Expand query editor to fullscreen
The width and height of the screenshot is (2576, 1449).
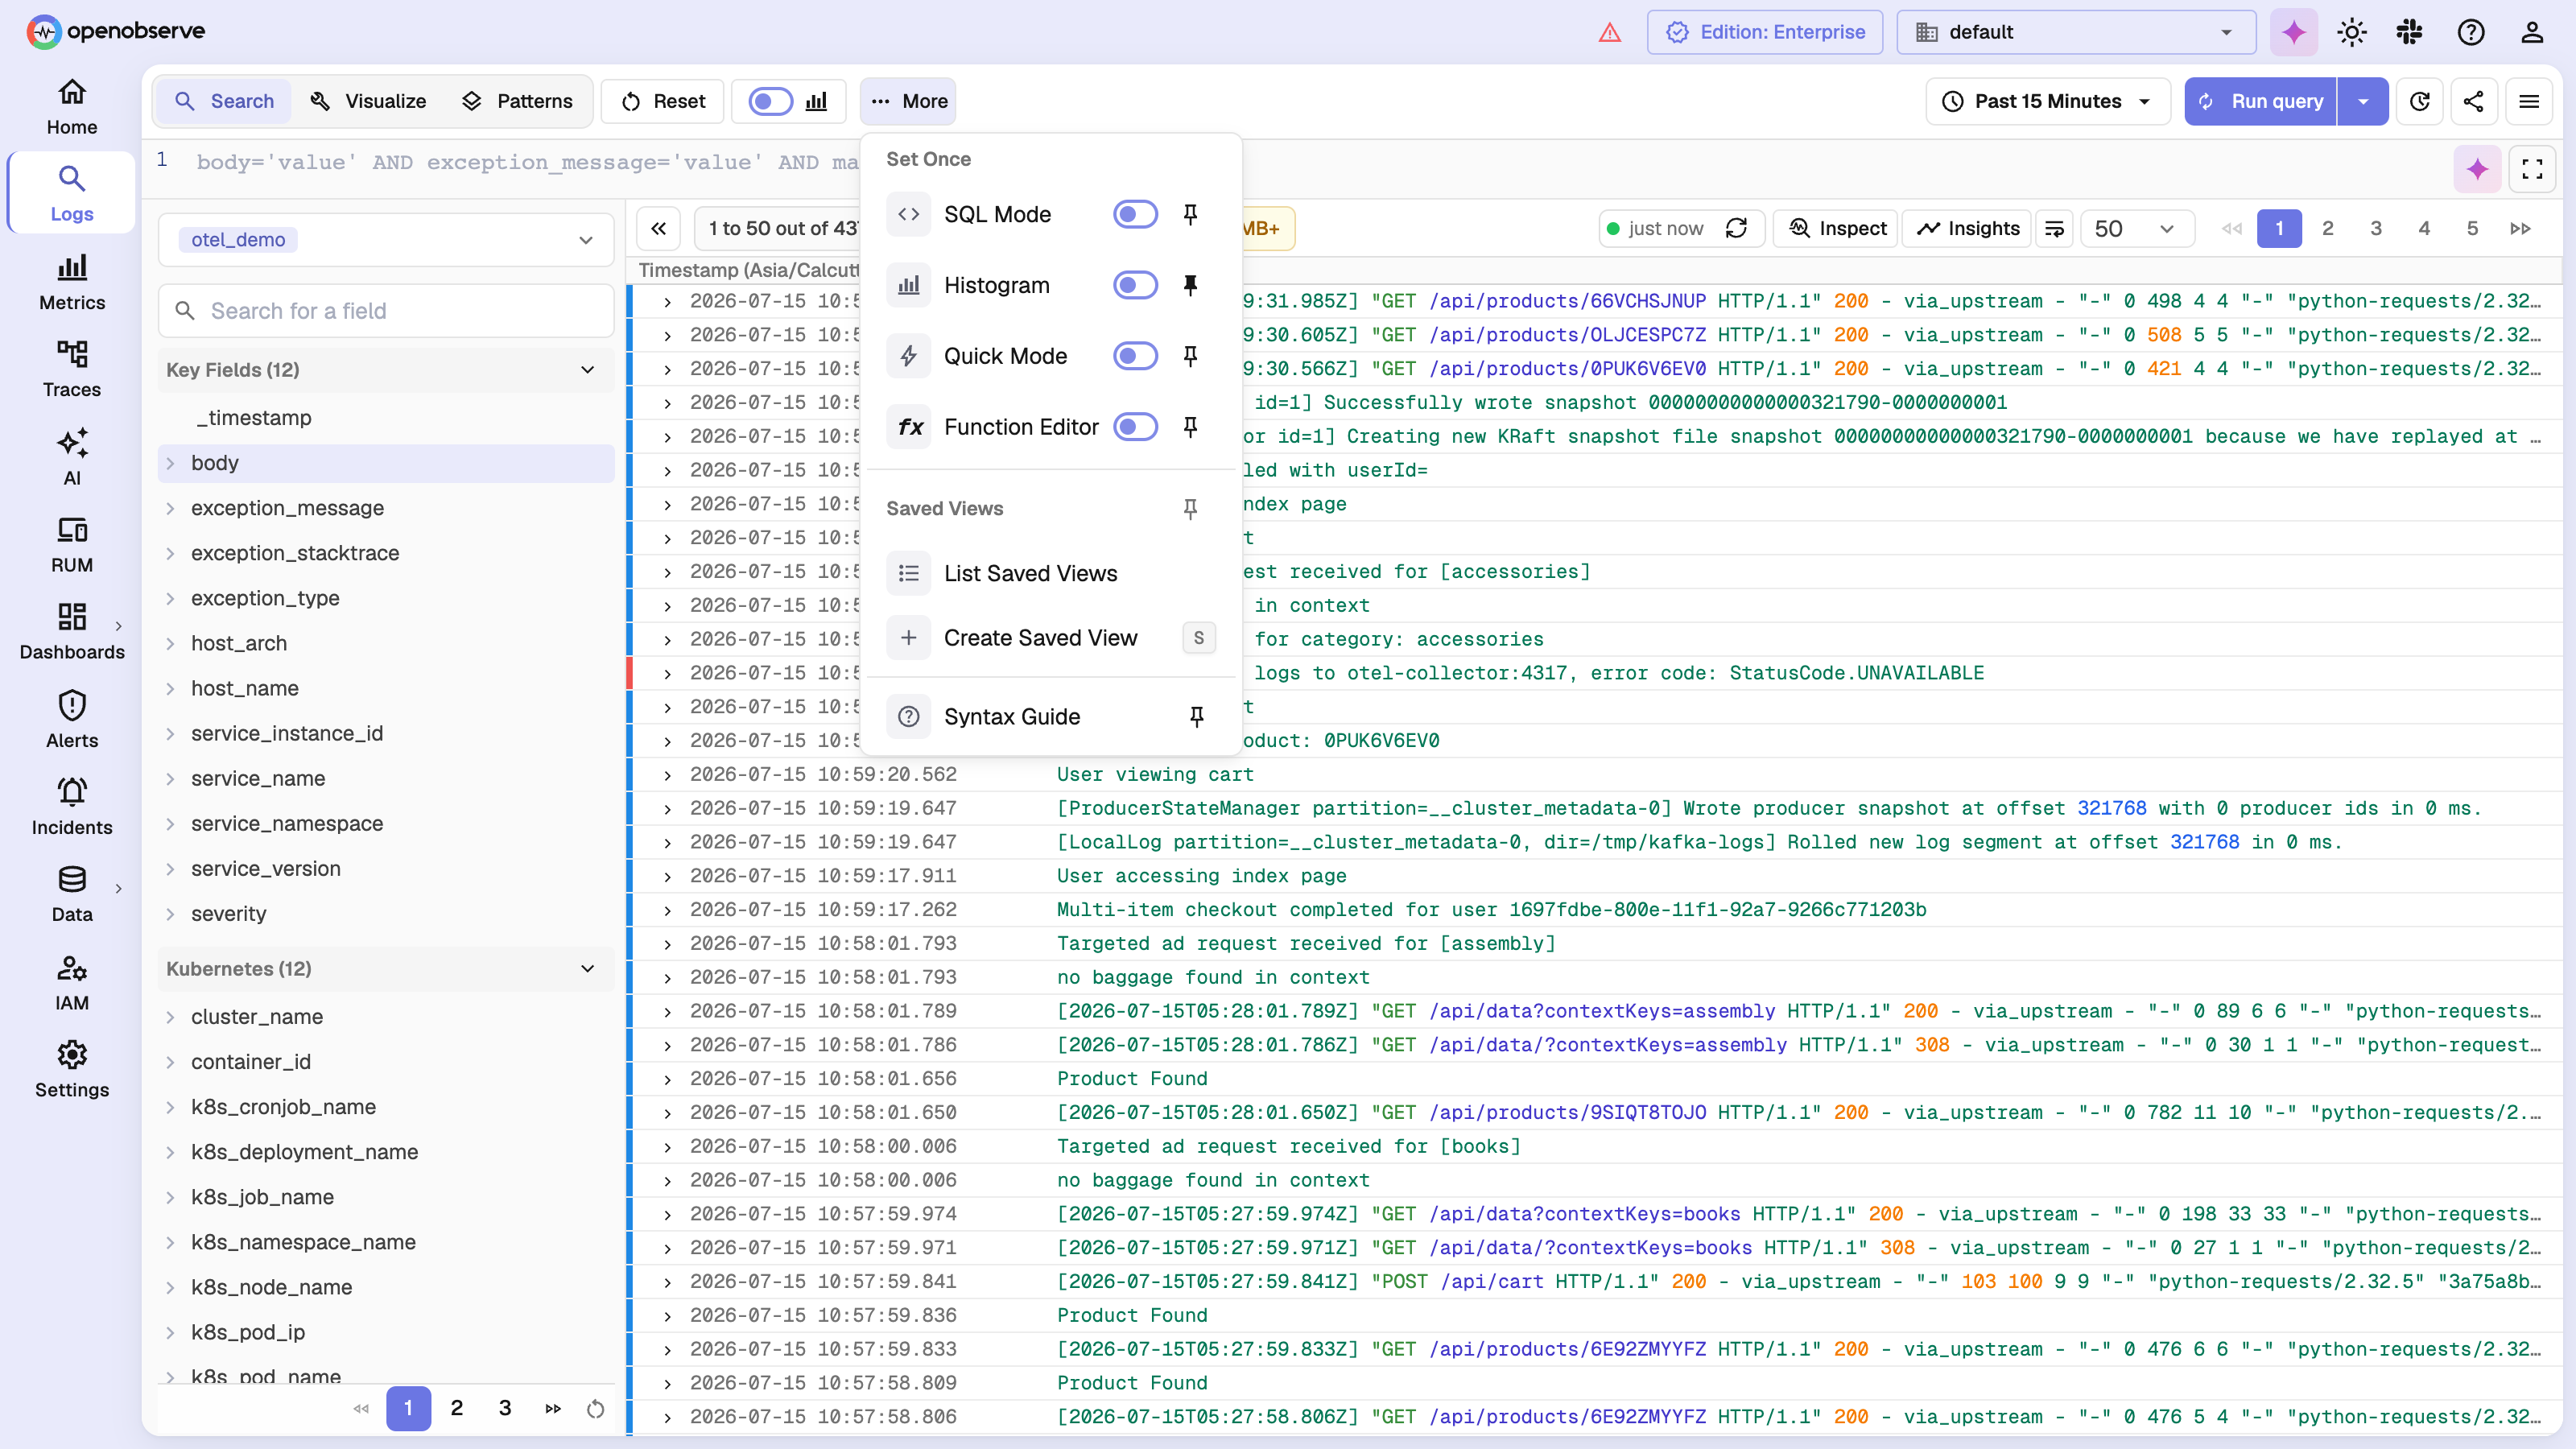point(2532,169)
